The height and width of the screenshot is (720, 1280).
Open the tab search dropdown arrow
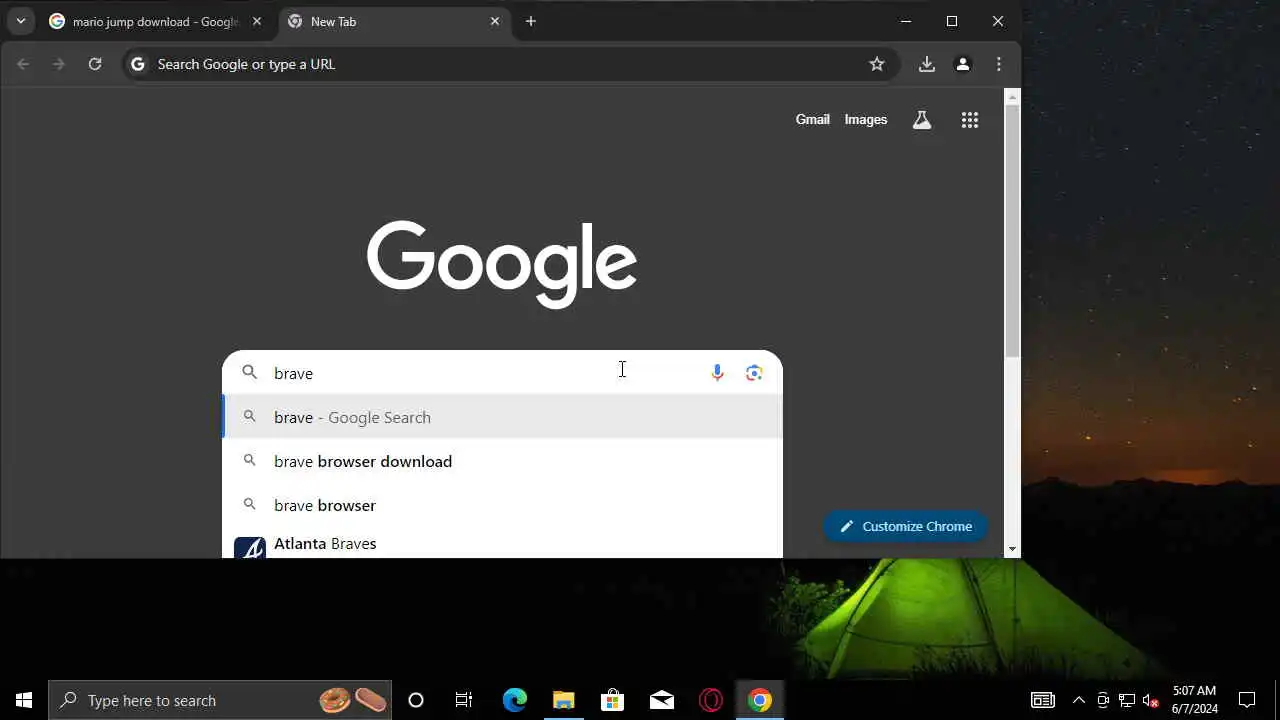click(21, 21)
